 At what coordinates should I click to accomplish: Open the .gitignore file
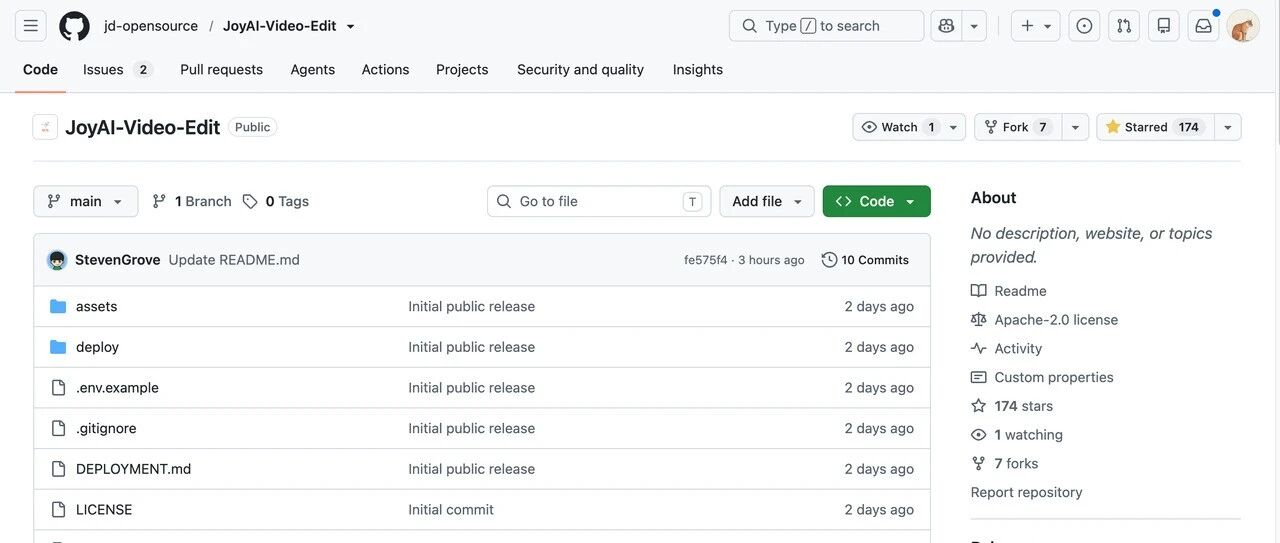click(106, 428)
